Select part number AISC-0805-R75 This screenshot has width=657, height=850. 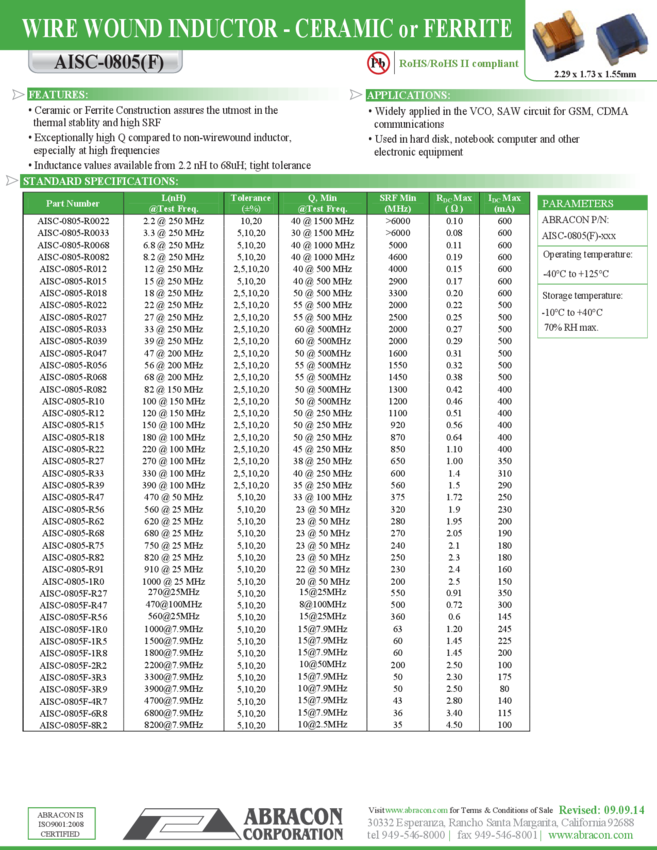[x=73, y=545]
